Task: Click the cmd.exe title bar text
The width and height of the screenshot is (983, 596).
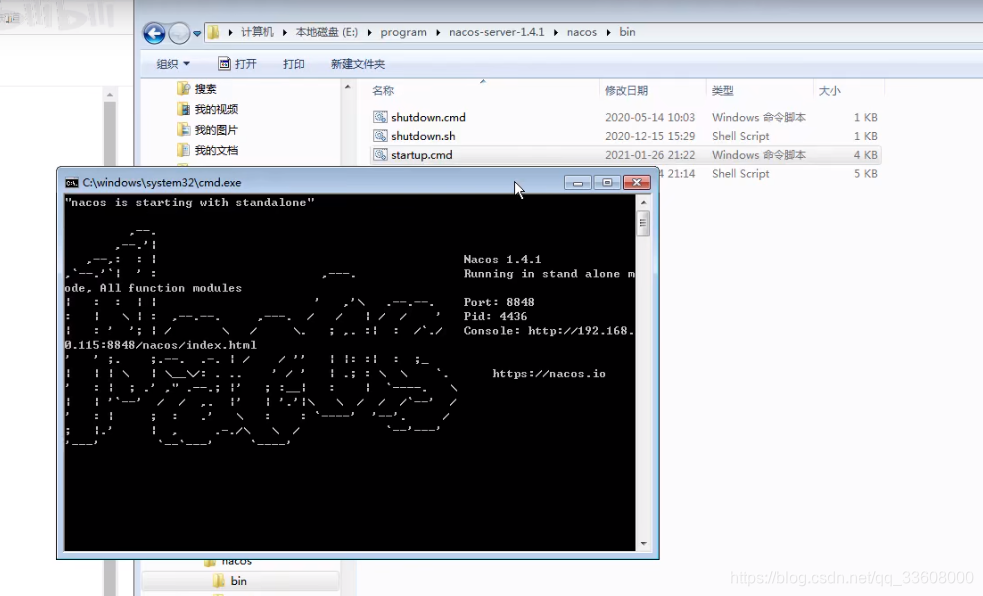Action: tap(162, 183)
